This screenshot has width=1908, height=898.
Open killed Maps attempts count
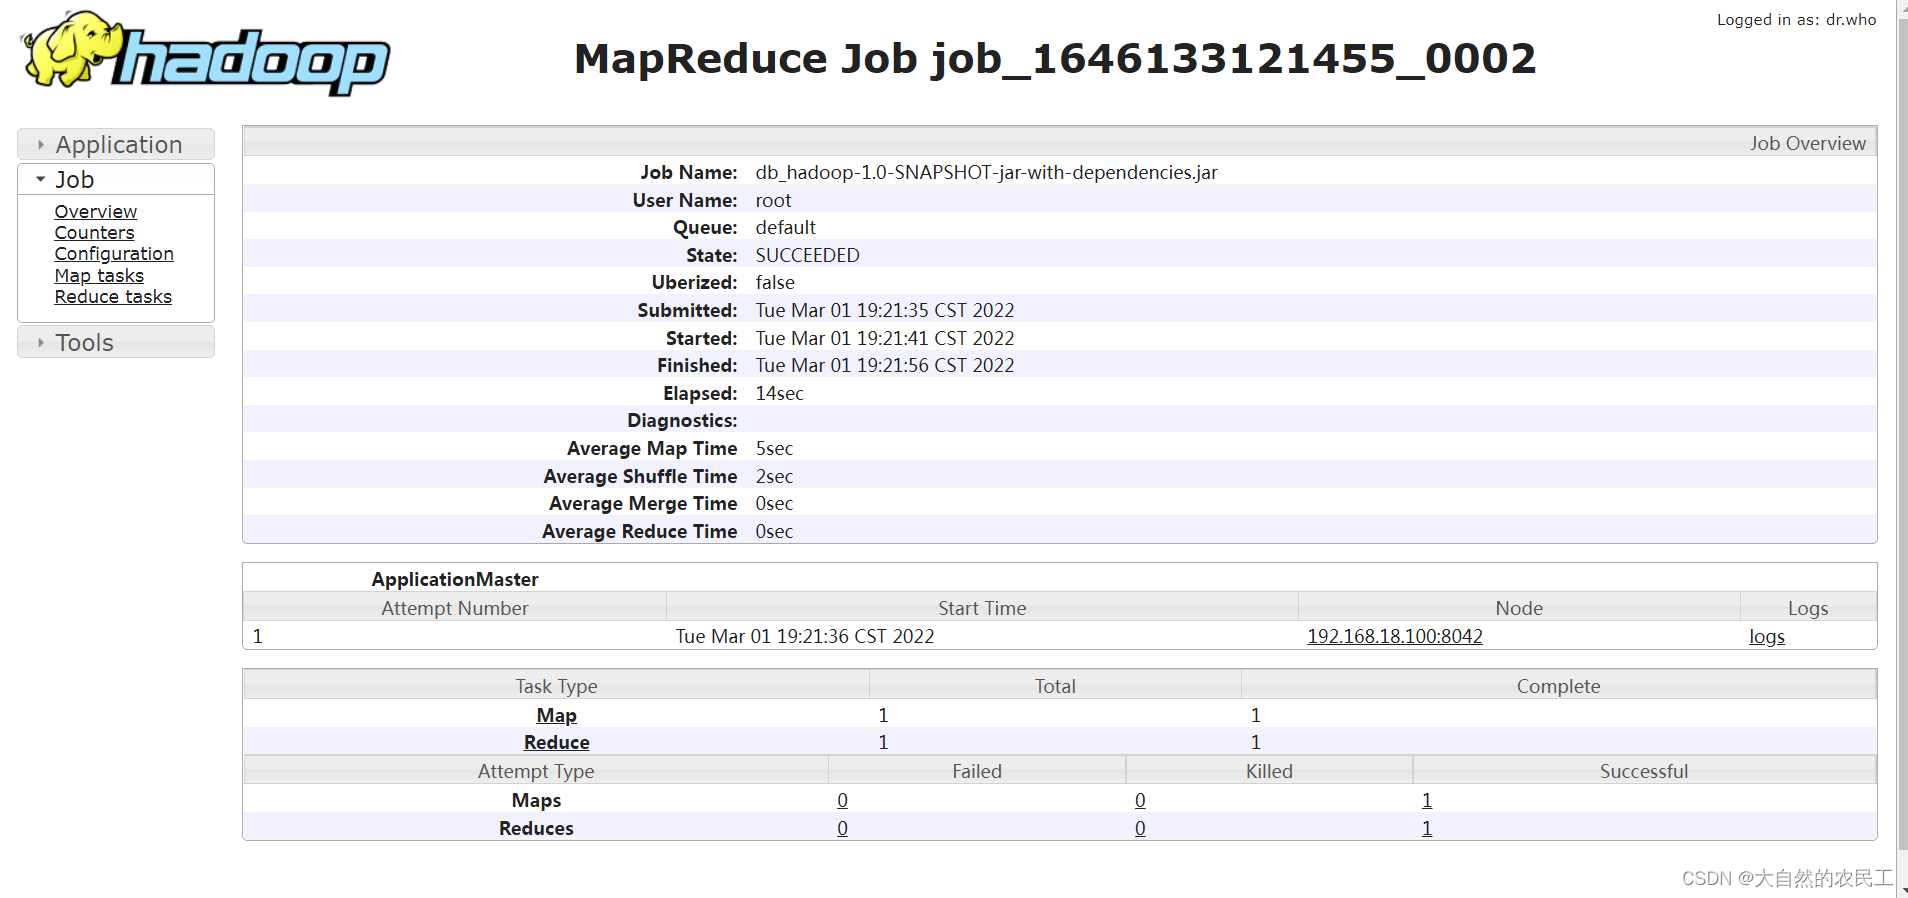point(1140,800)
